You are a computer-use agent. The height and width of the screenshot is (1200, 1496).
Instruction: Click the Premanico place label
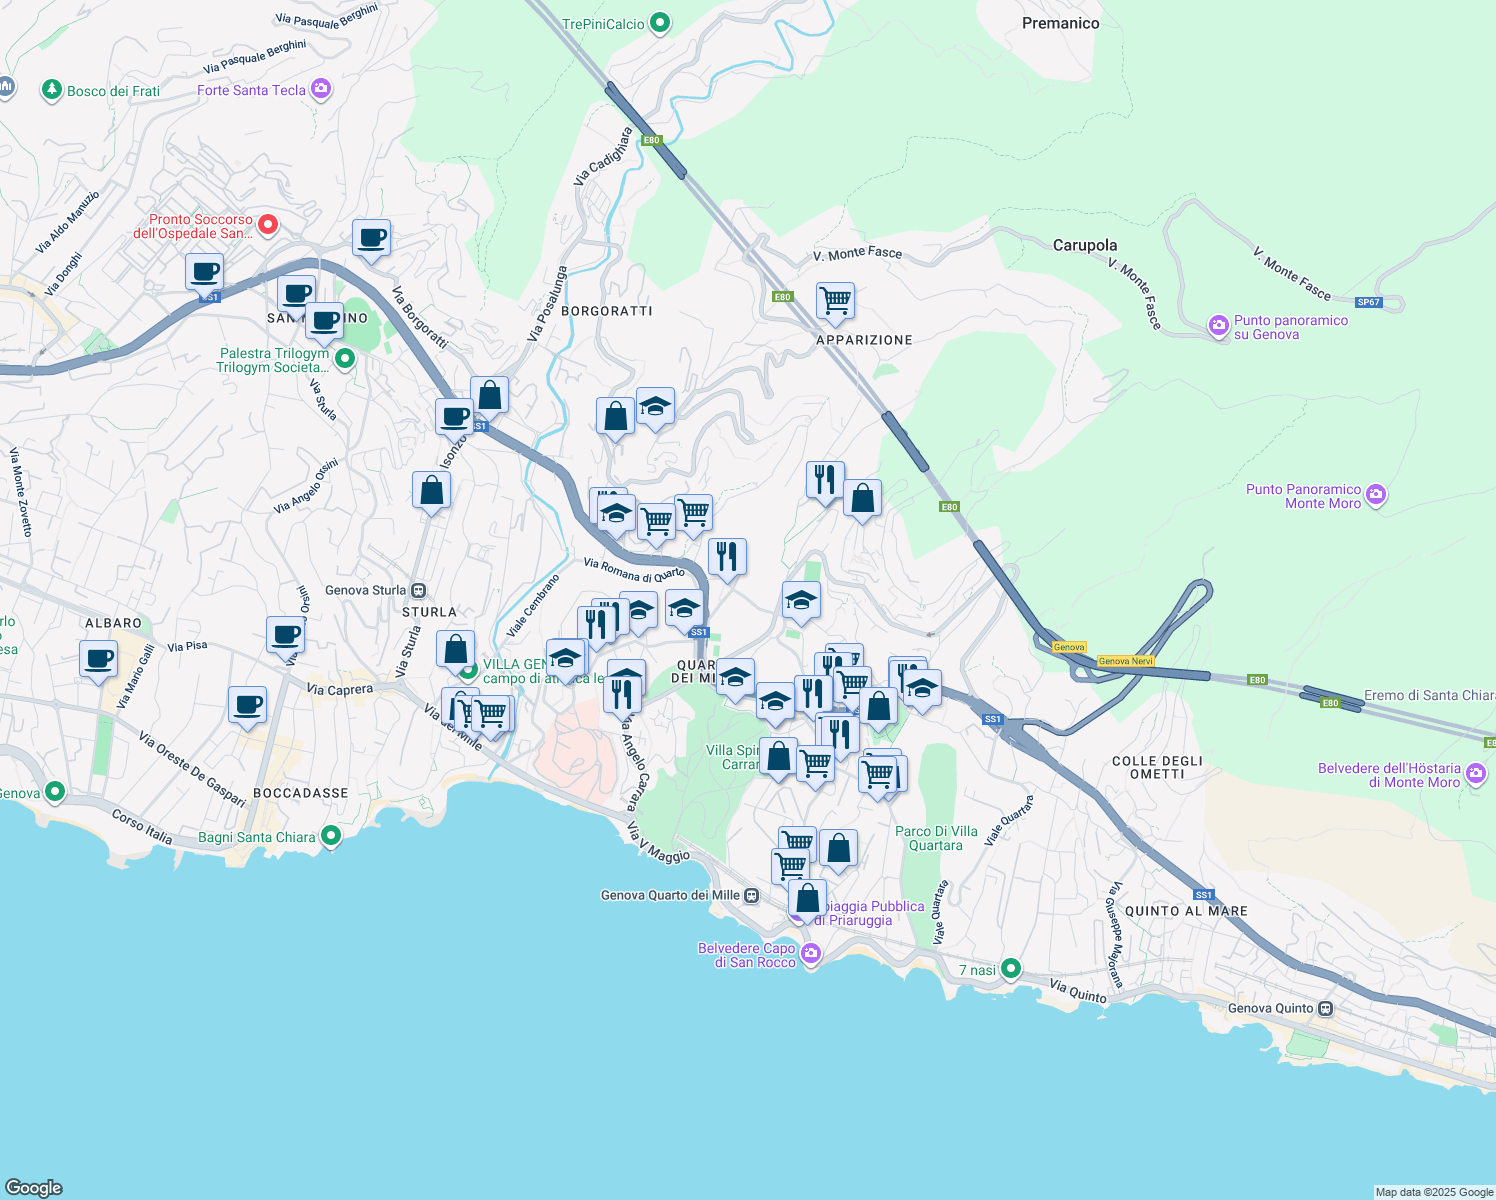click(1060, 23)
